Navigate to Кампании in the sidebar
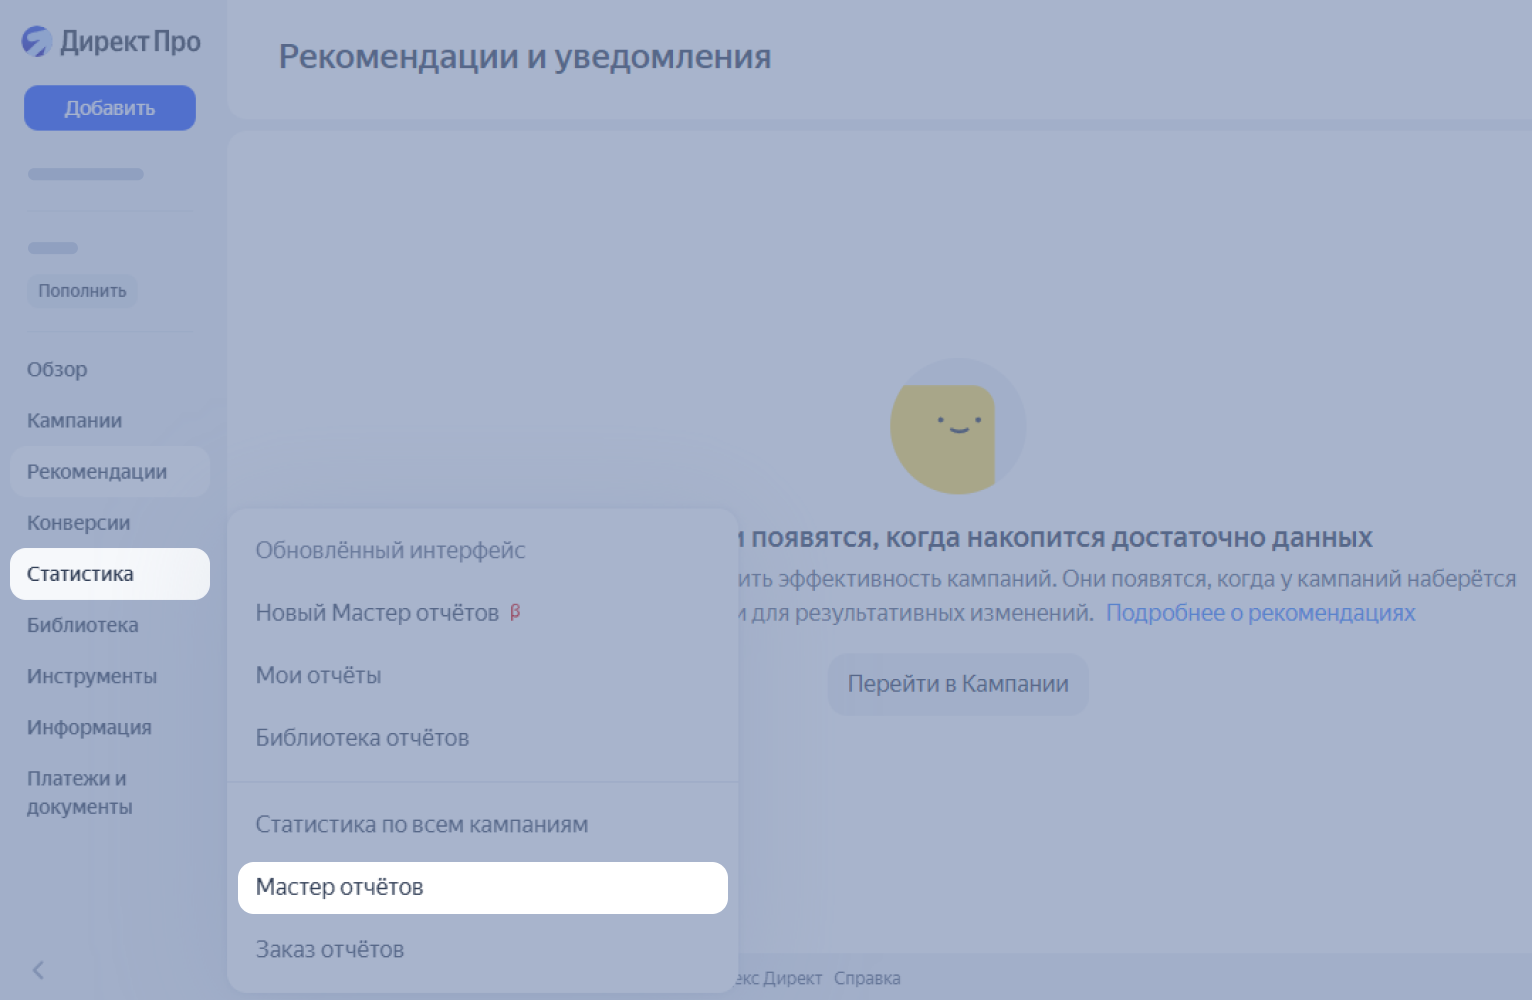 point(74,420)
